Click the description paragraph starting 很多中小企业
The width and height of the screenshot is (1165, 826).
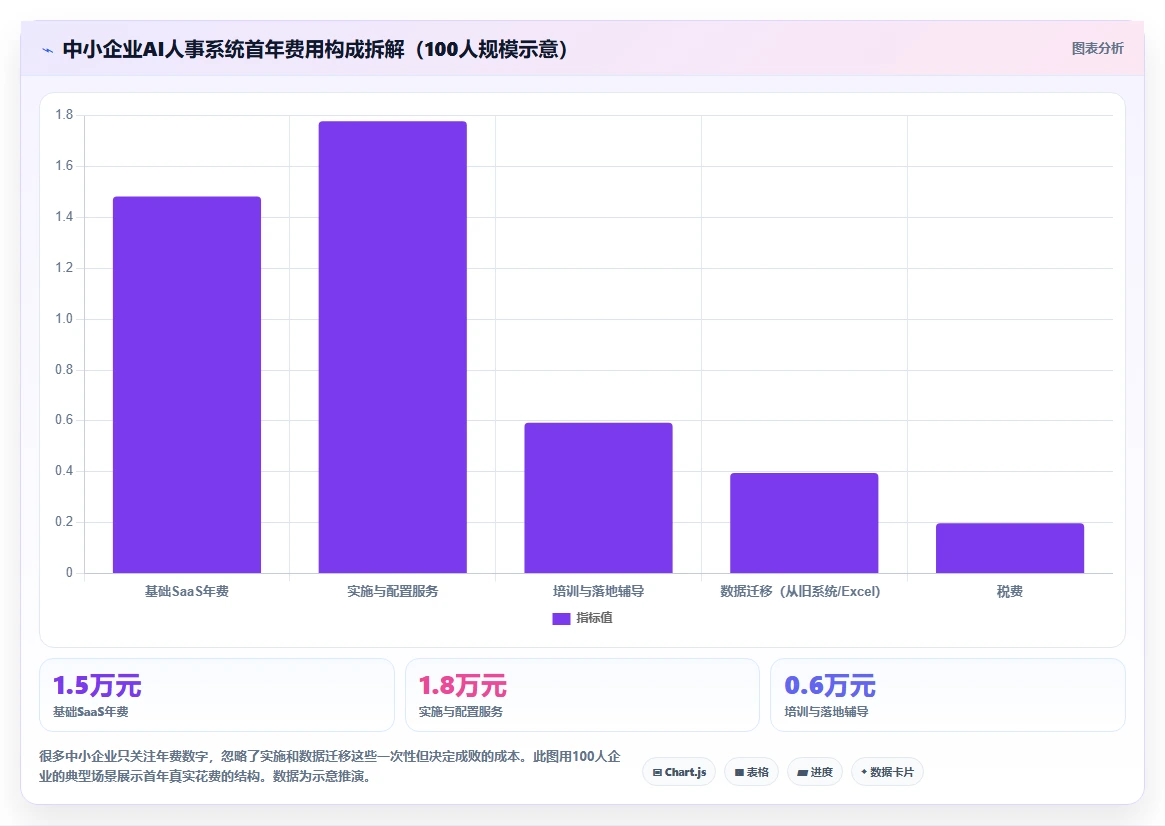pyautogui.click(x=330, y=767)
